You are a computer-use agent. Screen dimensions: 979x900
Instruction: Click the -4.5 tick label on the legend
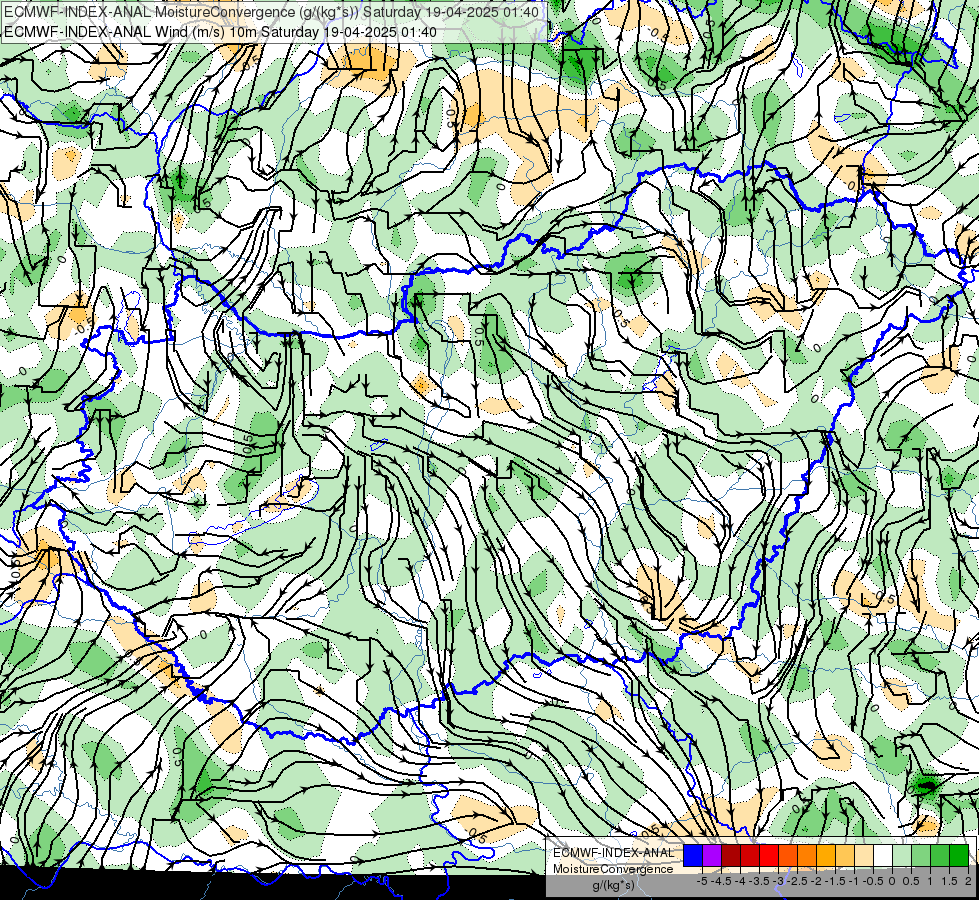(x=721, y=881)
